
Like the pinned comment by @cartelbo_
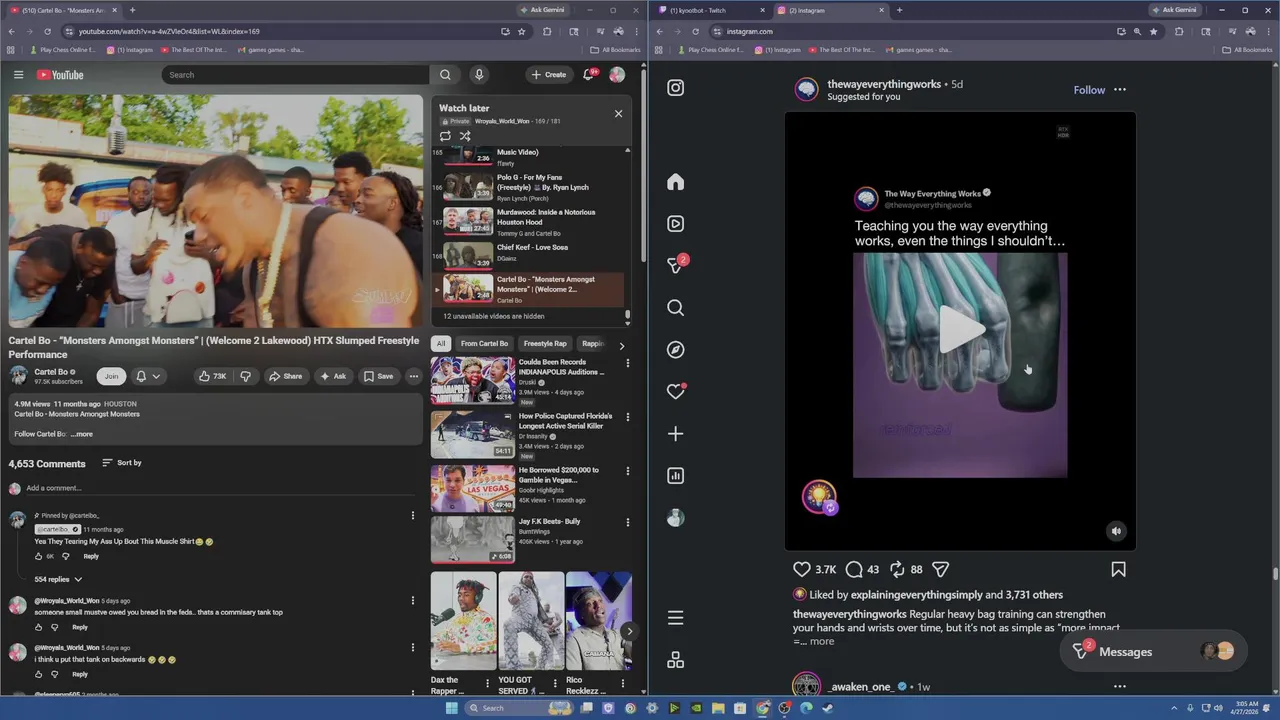[x=39, y=556]
